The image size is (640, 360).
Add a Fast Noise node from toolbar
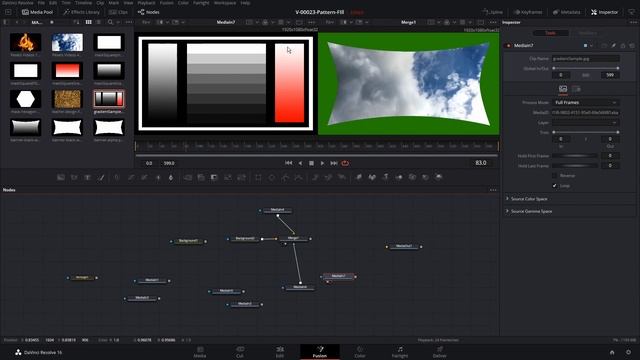pyautogui.click(x=74, y=177)
